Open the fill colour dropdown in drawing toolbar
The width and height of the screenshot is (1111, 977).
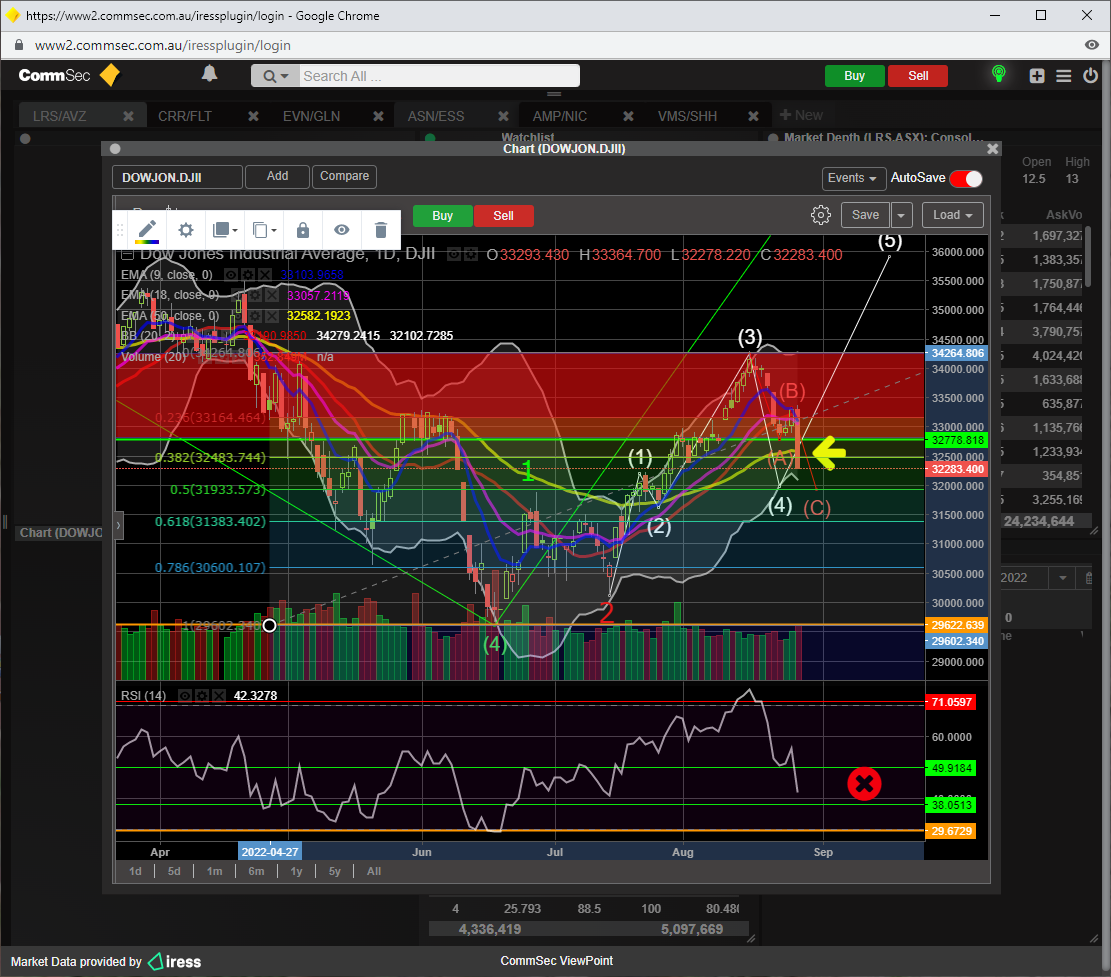[225, 230]
